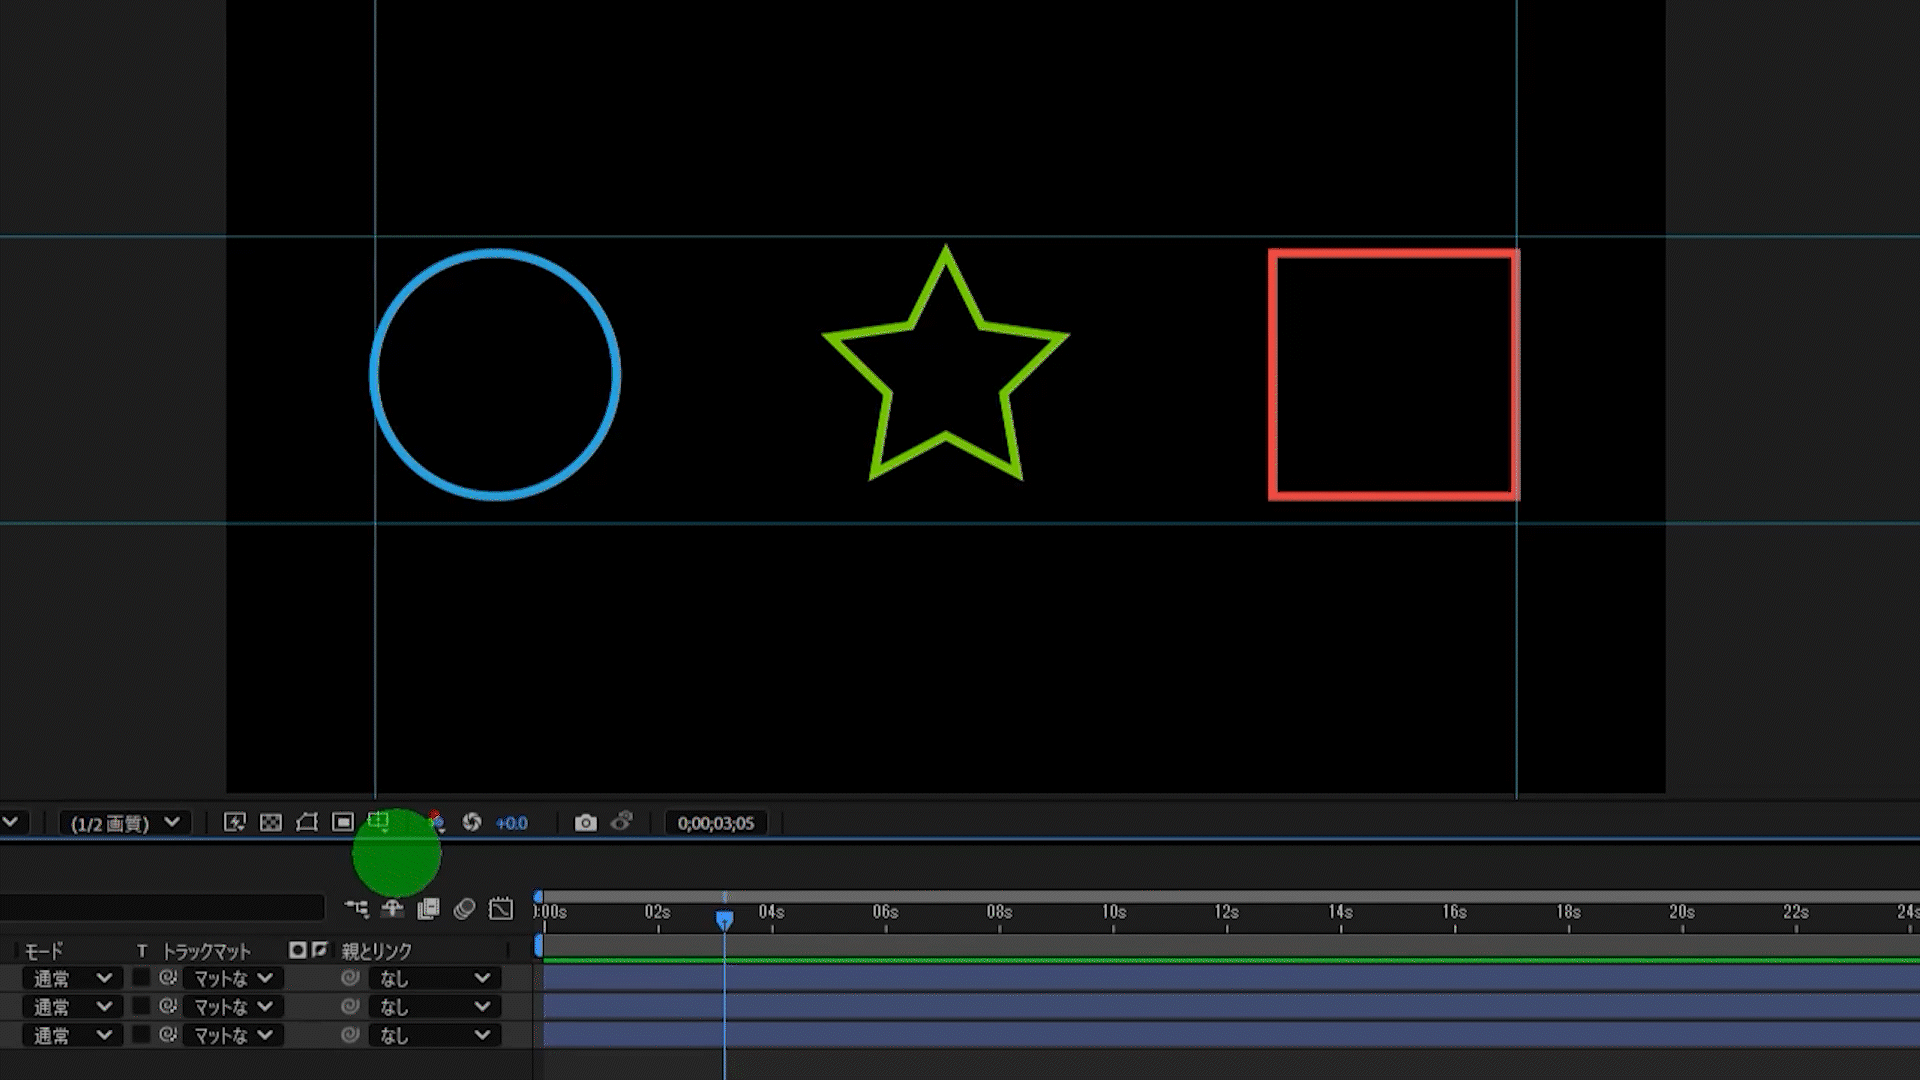Click track matte pick whip on third row

168,1034
